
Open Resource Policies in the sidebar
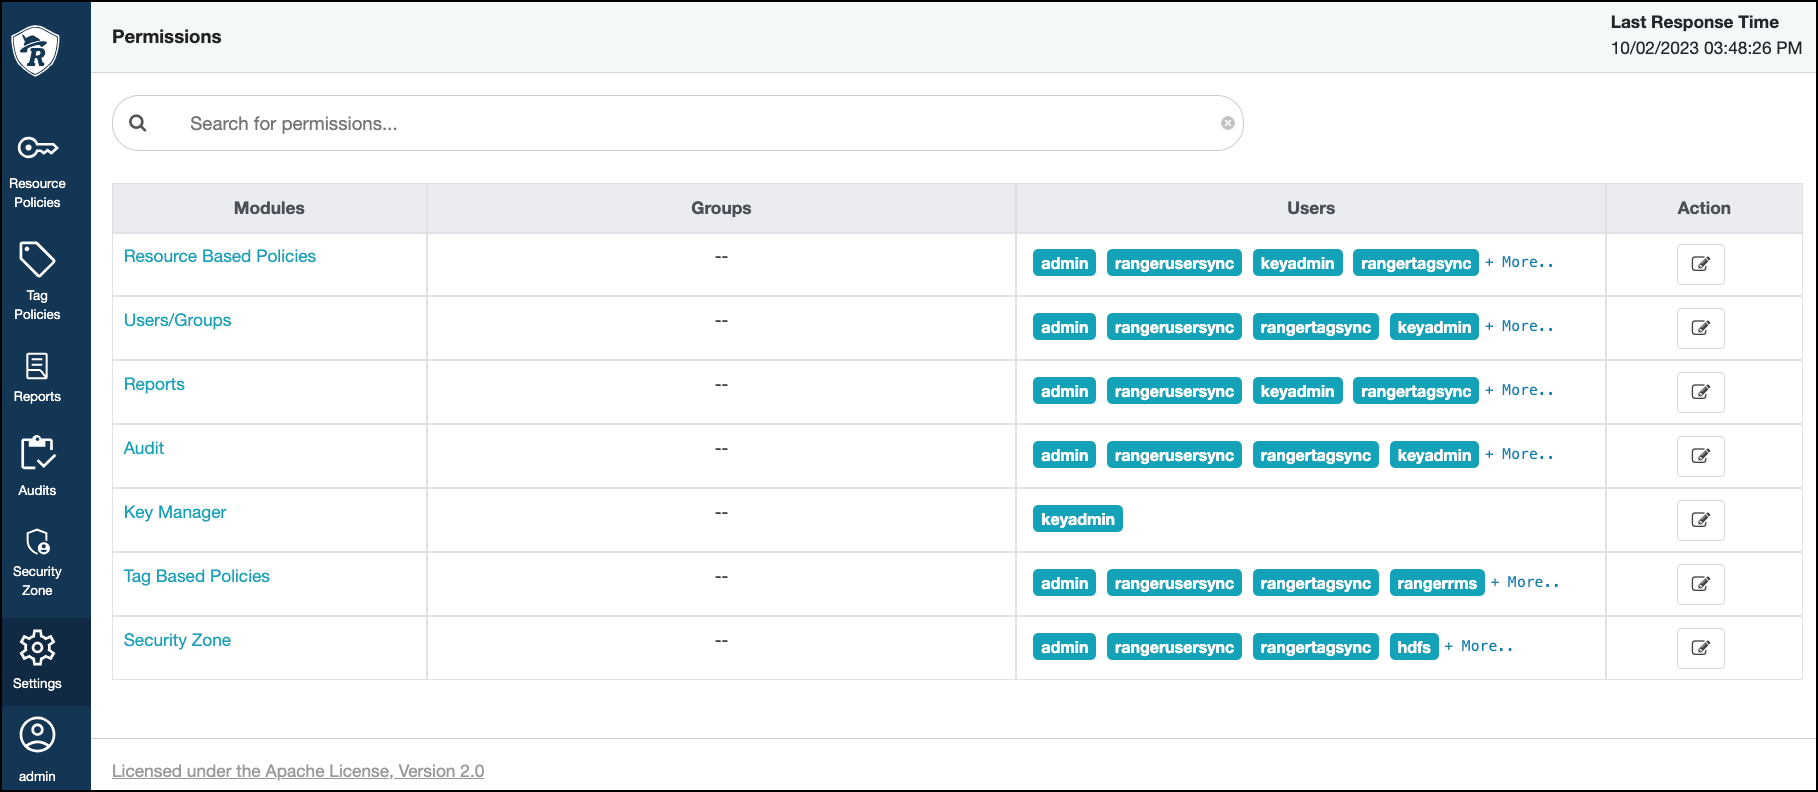(x=37, y=171)
